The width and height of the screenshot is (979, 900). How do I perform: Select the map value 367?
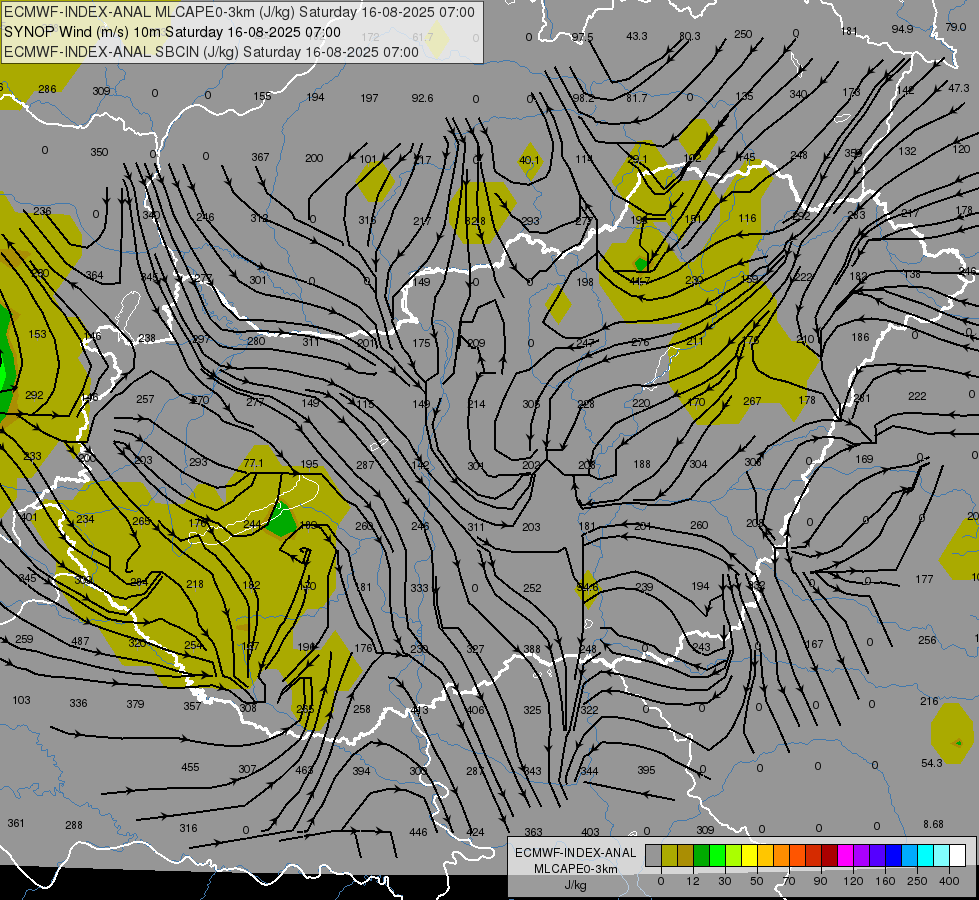pos(260,157)
